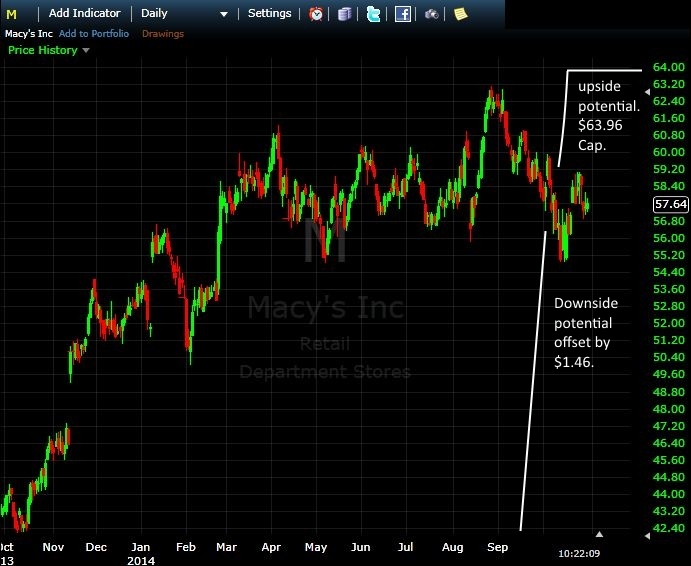Click Add to Portfolio link
The image size is (691, 566).
(94, 34)
